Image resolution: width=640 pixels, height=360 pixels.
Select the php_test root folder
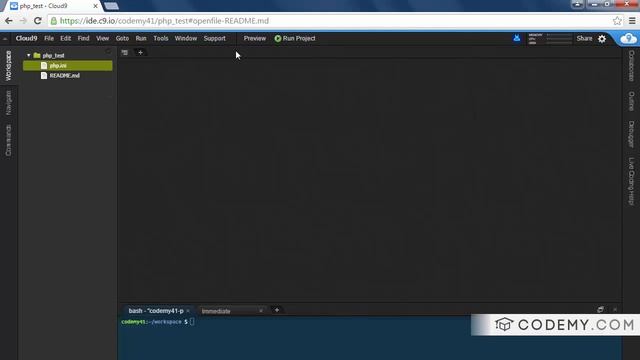pos(53,55)
